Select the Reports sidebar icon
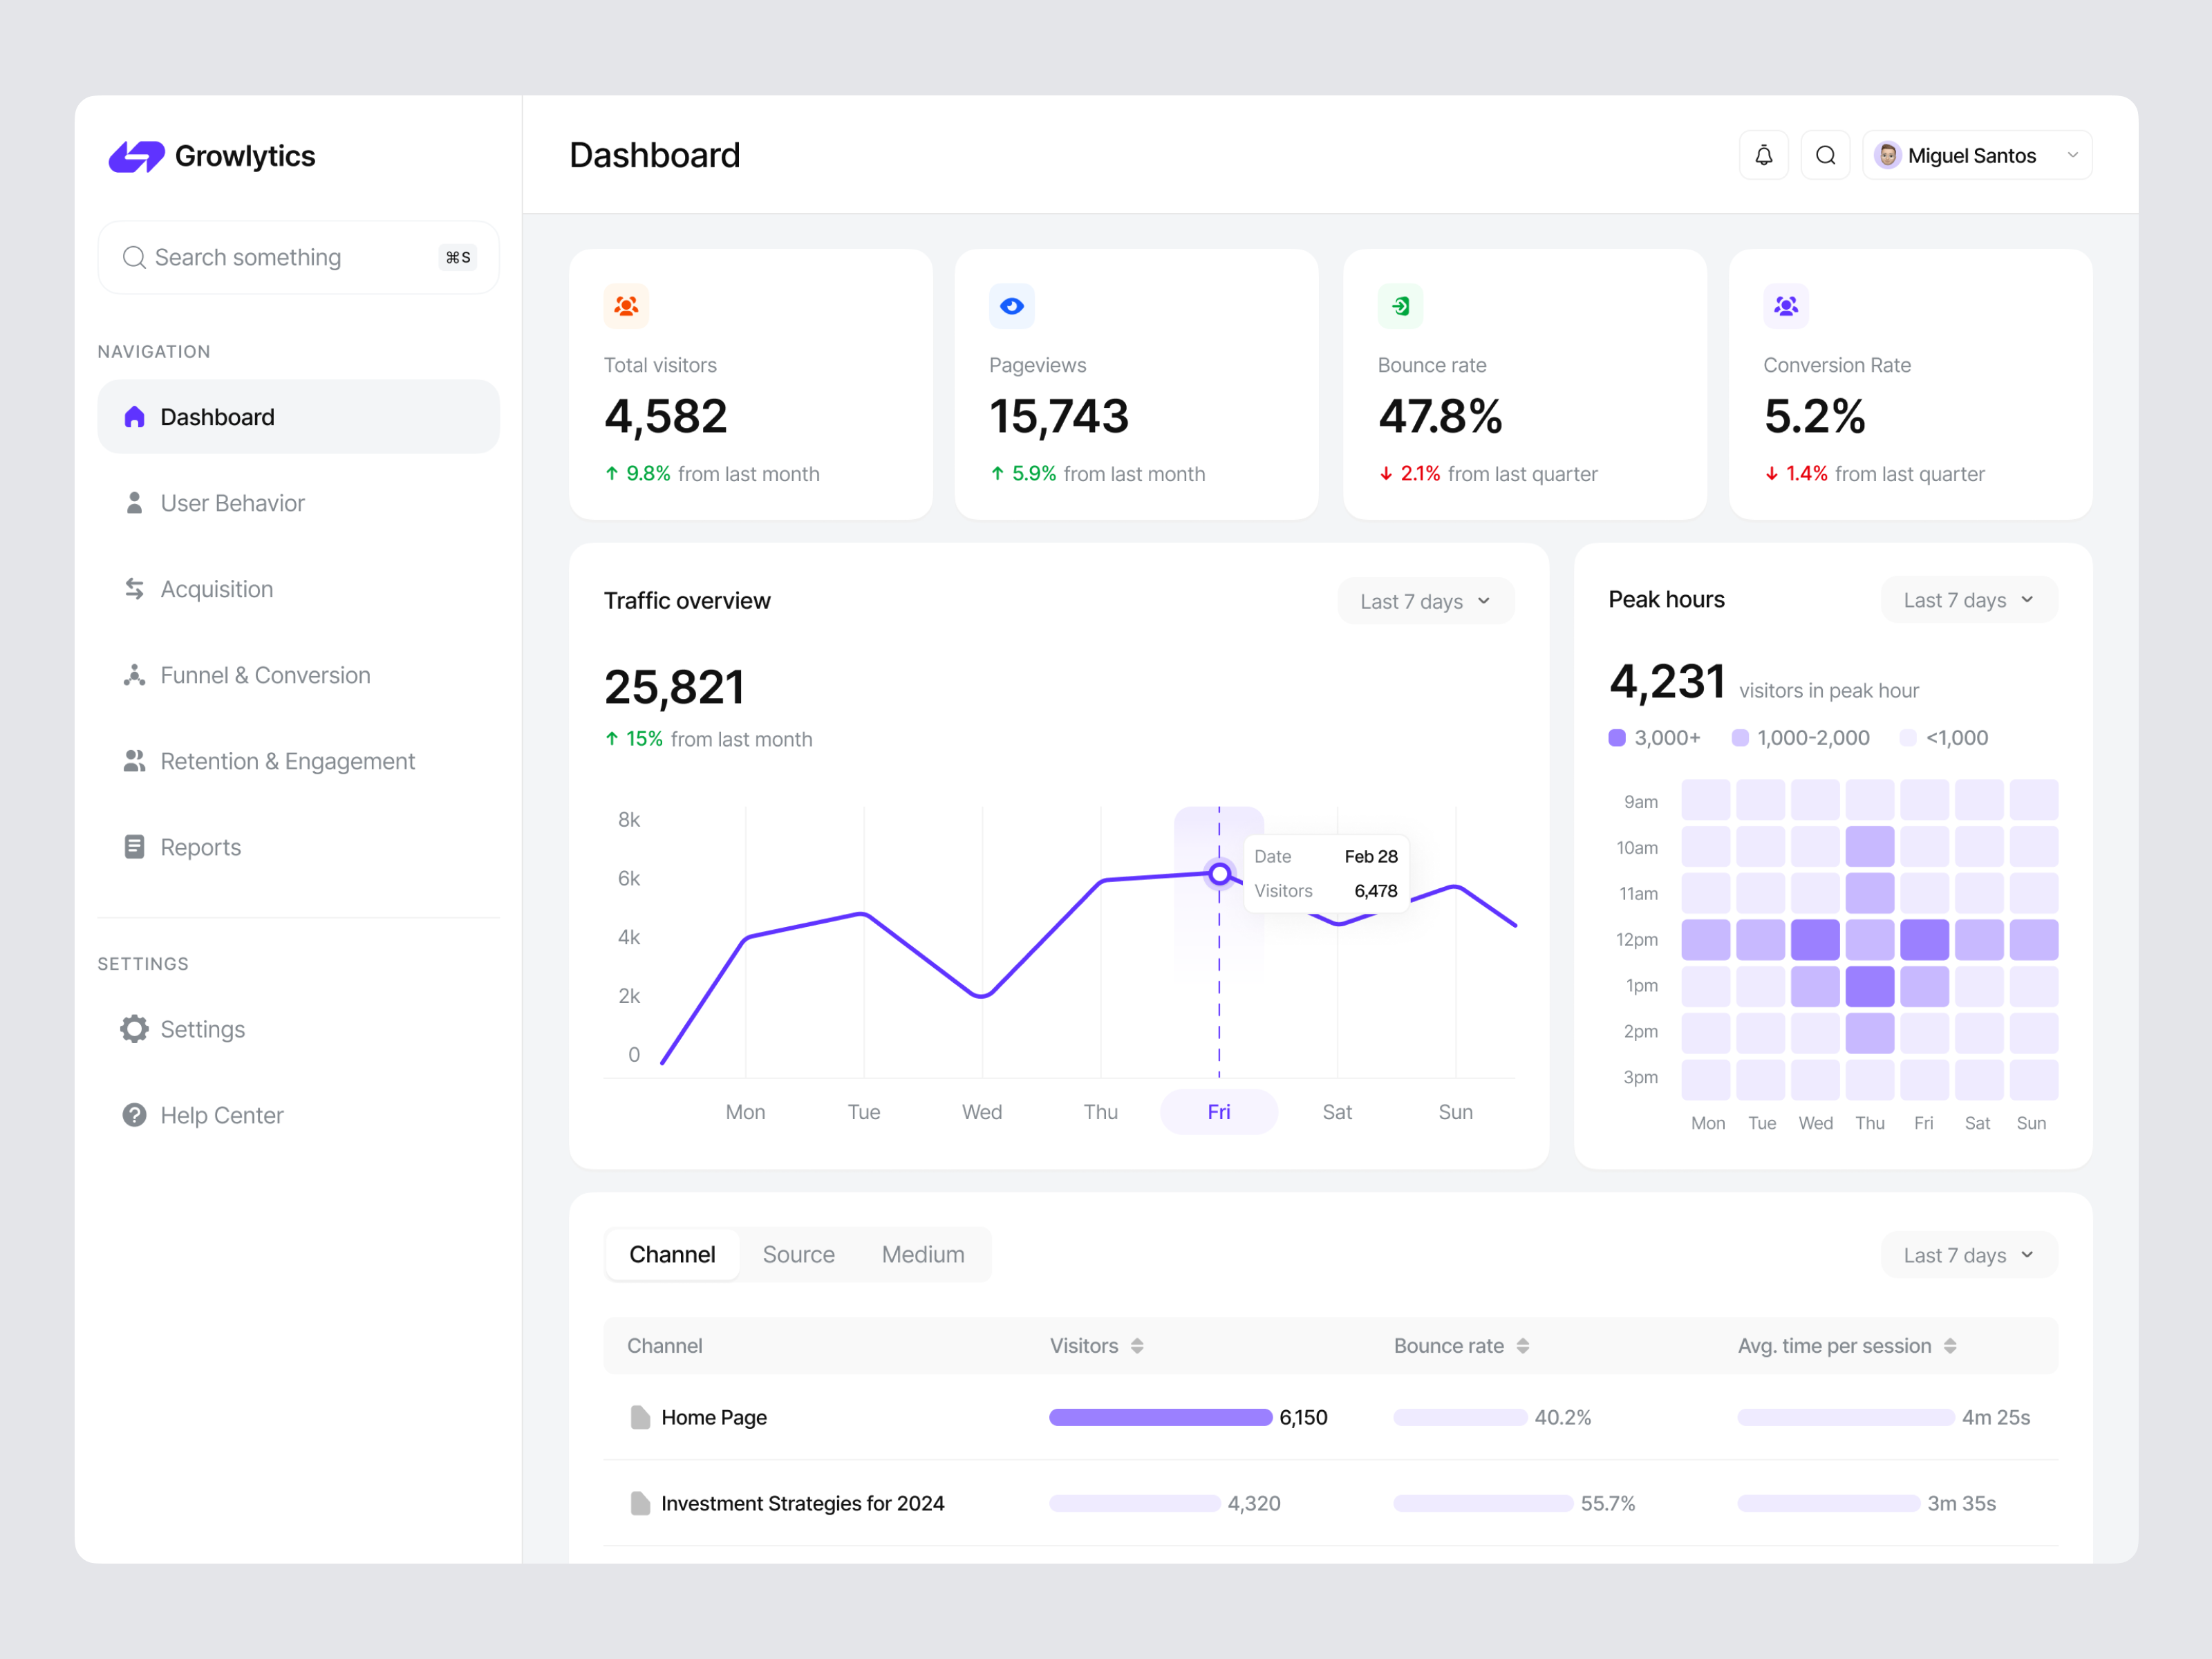This screenshot has height=1659, width=2212. click(x=134, y=846)
